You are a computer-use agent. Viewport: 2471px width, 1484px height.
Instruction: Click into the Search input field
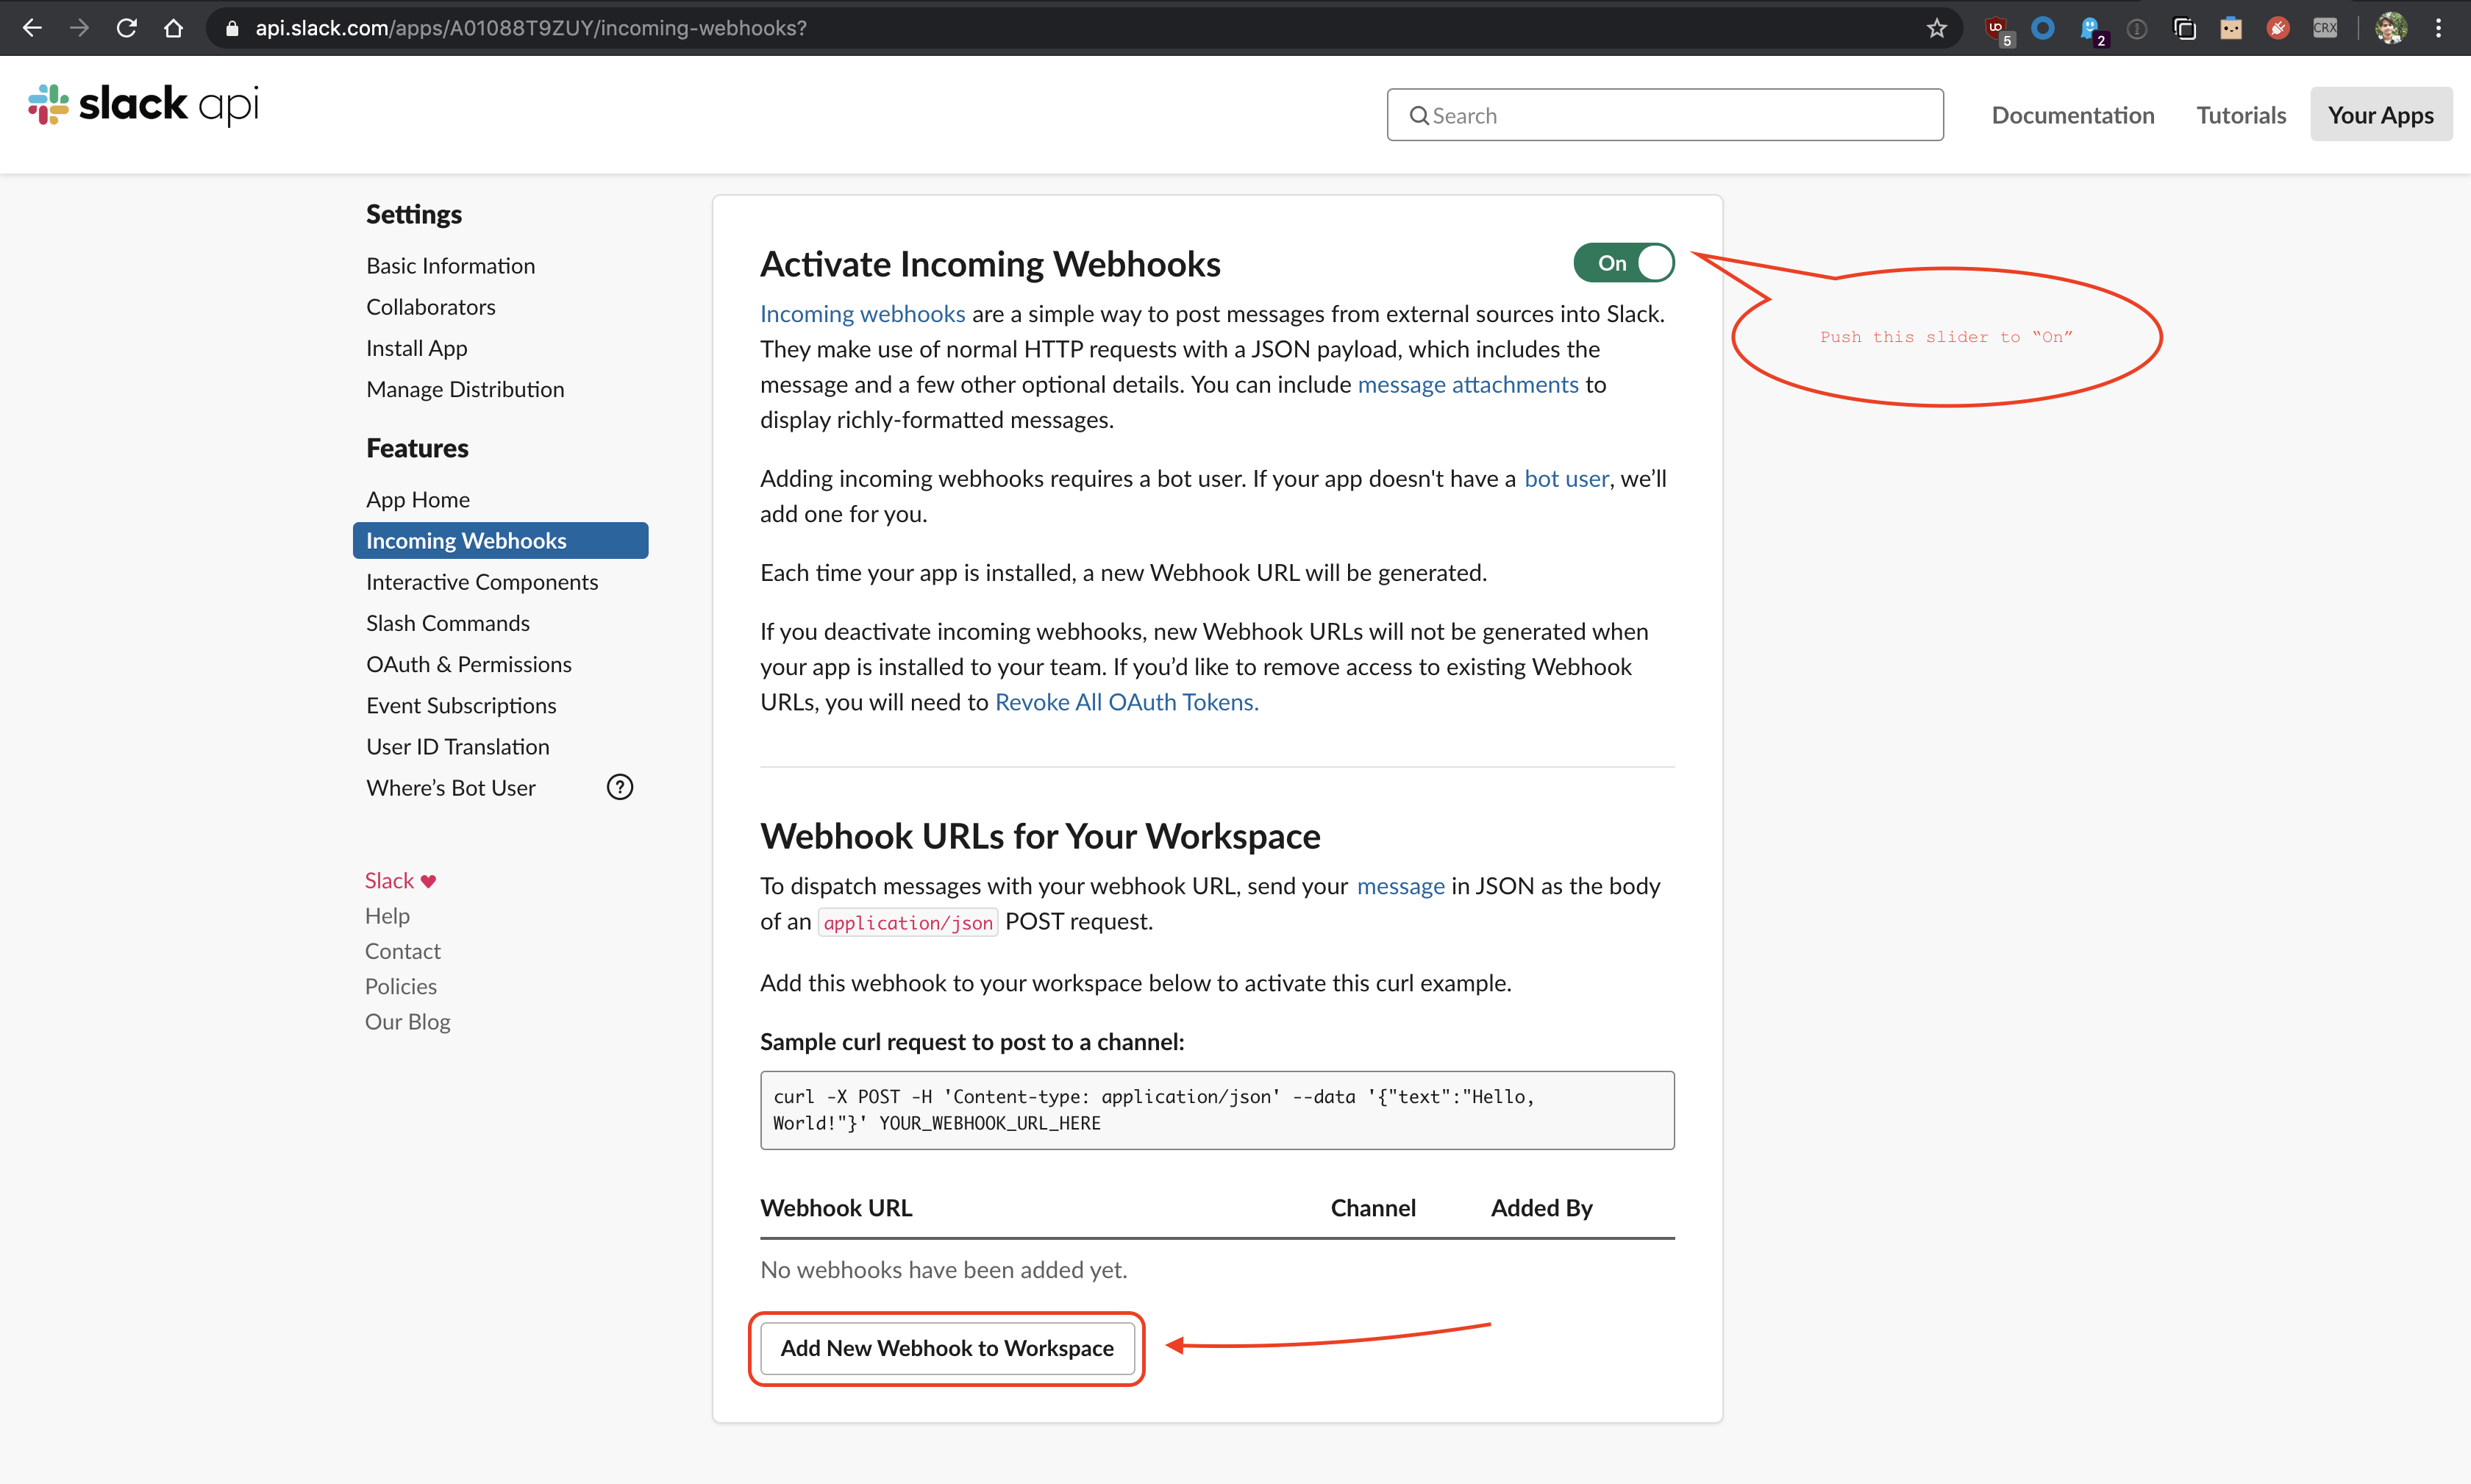pyautogui.click(x=1664, y=115)
